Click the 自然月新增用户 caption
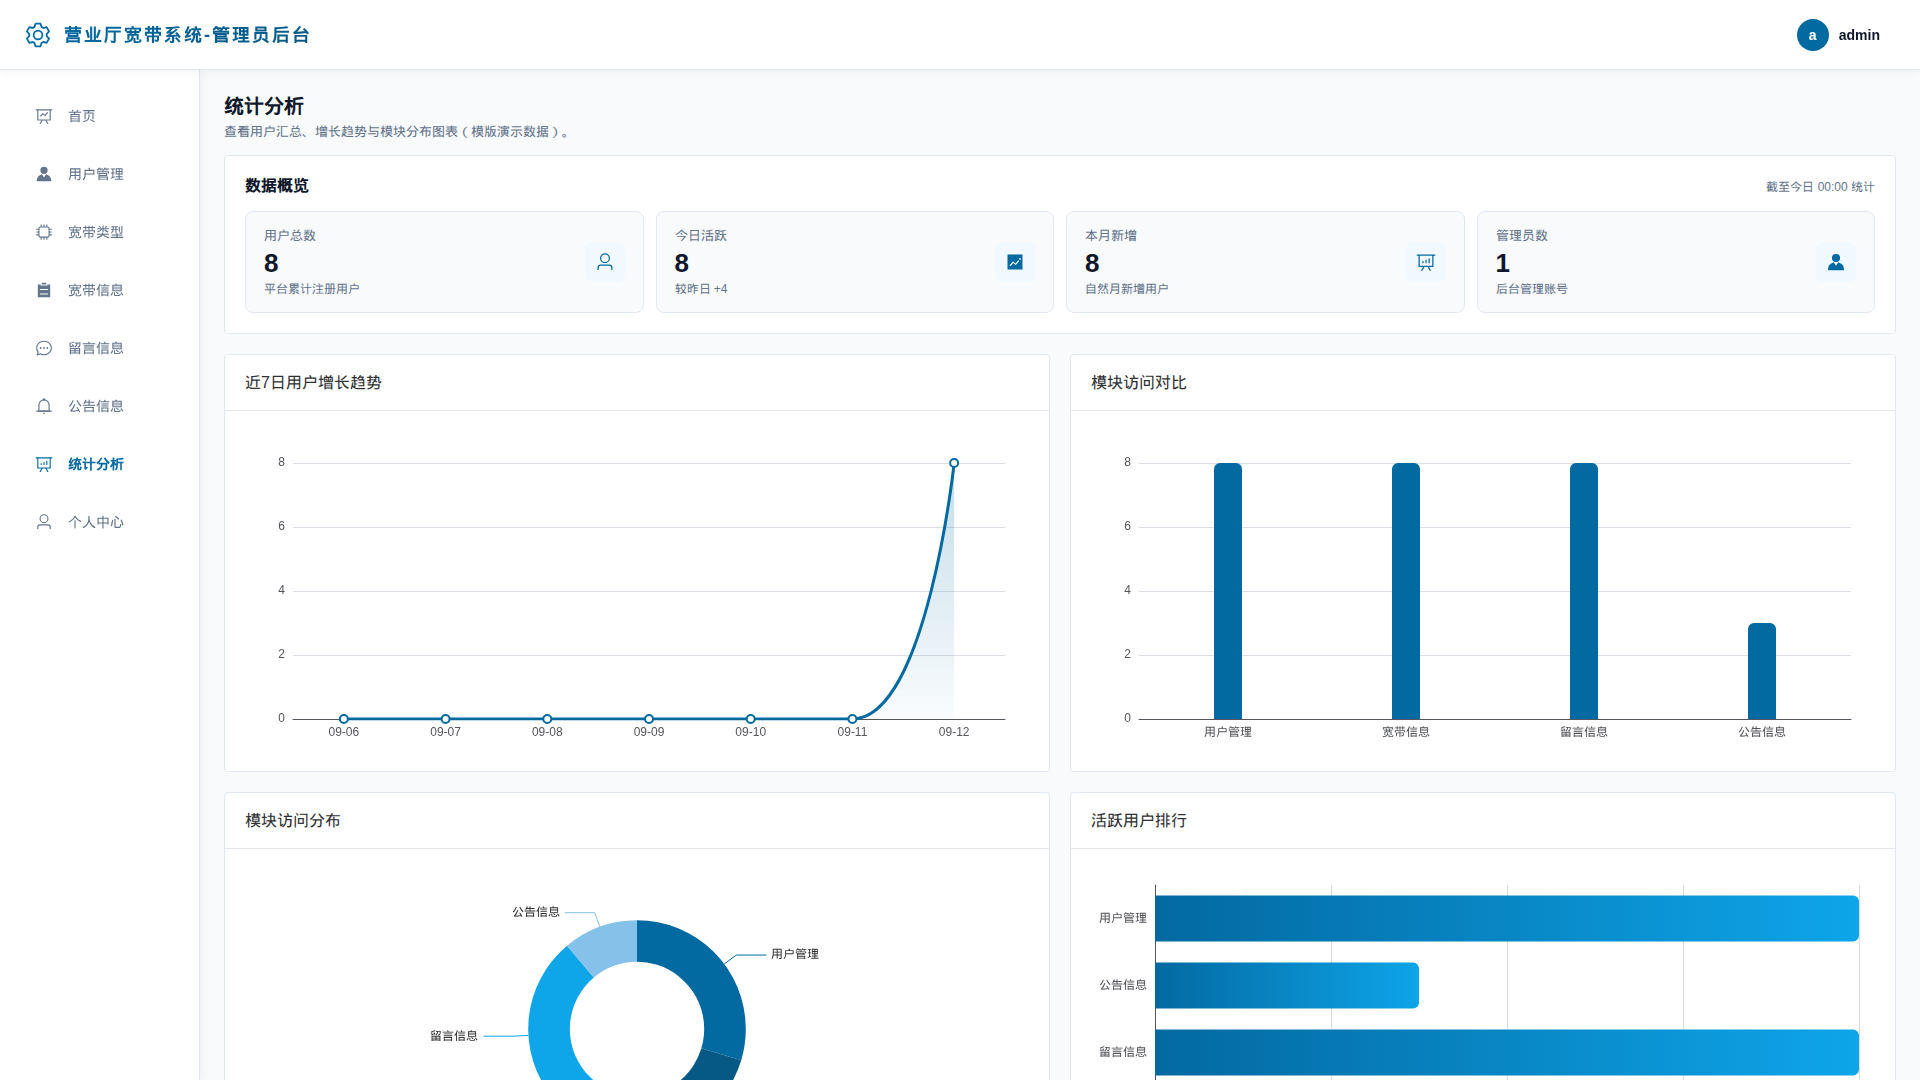The height and width of the screenshot is (1080, 1920). point(1127,289)
